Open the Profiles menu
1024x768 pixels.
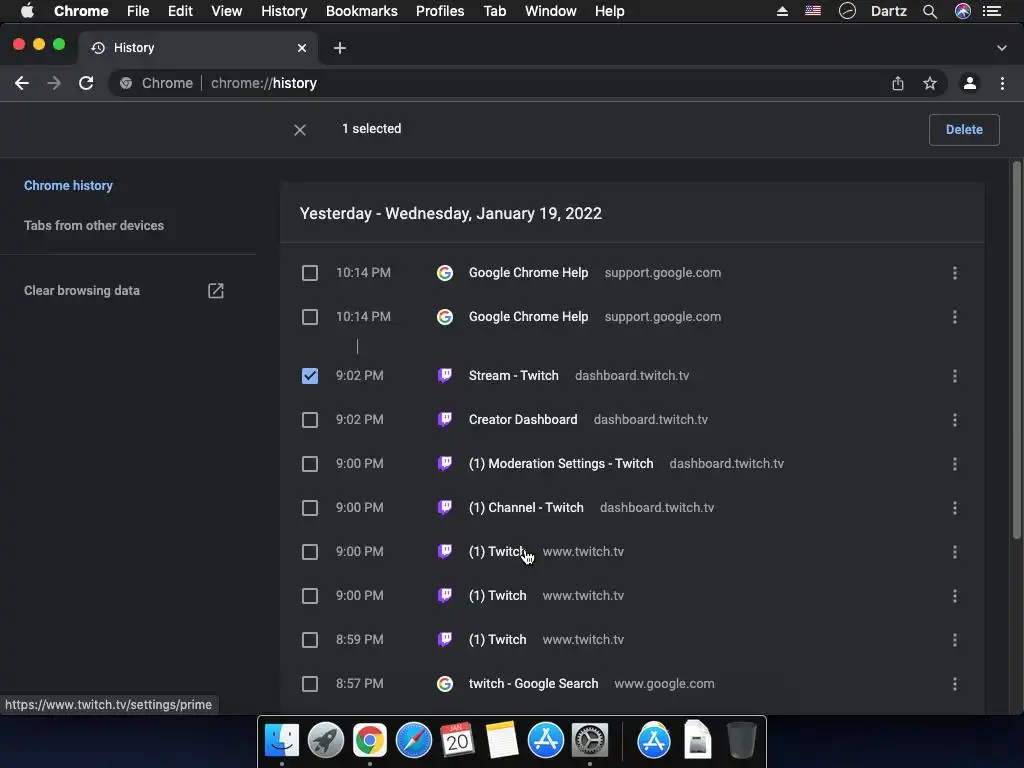pyautogui.click(x=440, y=11)
